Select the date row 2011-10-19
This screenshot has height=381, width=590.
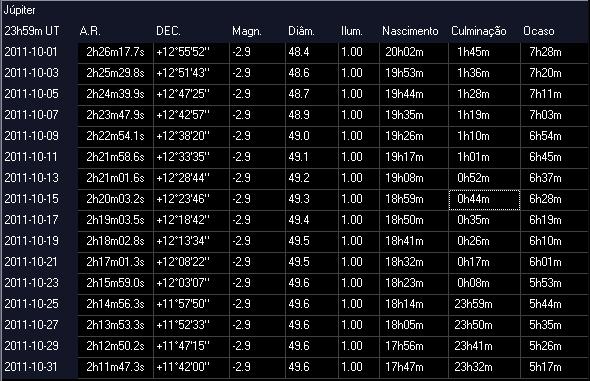coord(32,241)
